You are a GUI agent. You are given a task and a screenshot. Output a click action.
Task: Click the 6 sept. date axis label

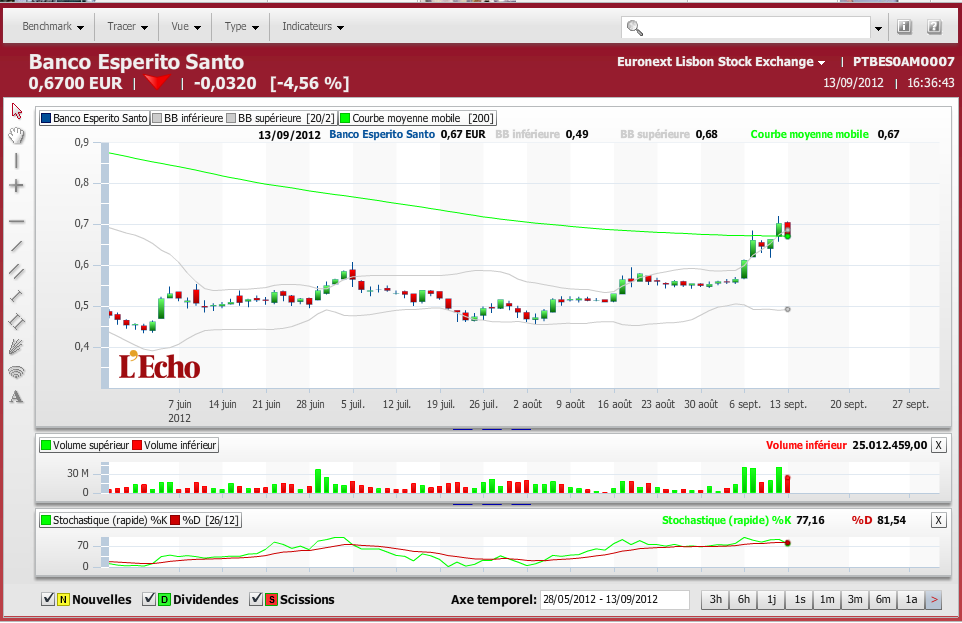tap(745, 404)
